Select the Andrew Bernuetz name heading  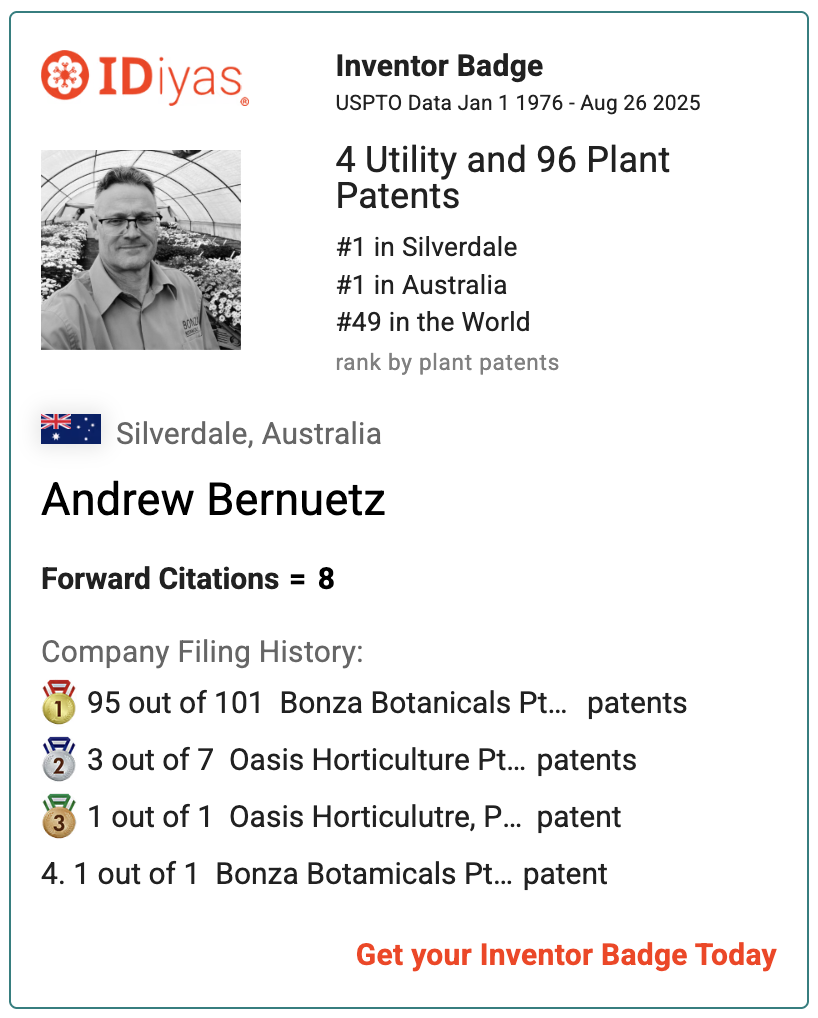tap(214, 499)
